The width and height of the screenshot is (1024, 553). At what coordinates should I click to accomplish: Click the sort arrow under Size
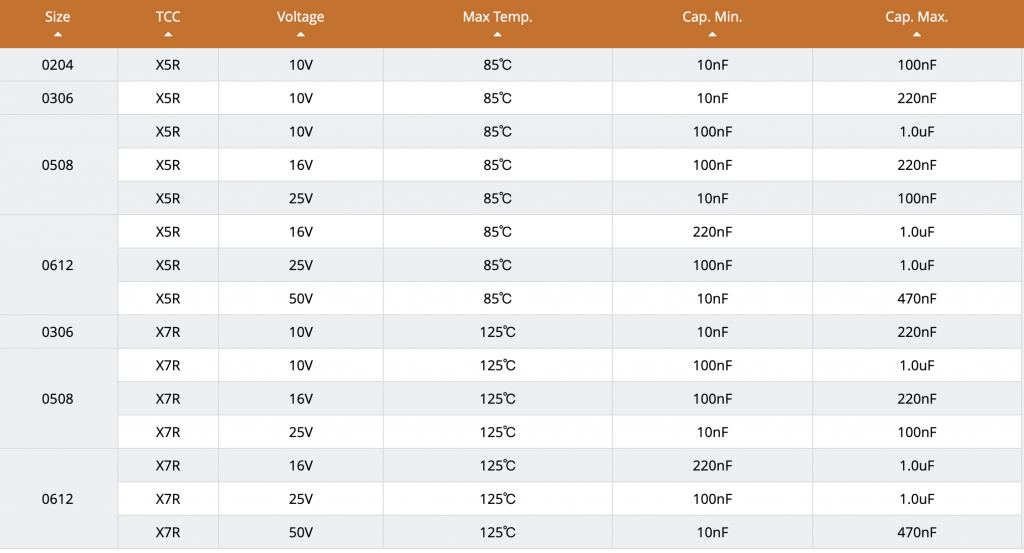pyautogui.click(x=57, y=35)
